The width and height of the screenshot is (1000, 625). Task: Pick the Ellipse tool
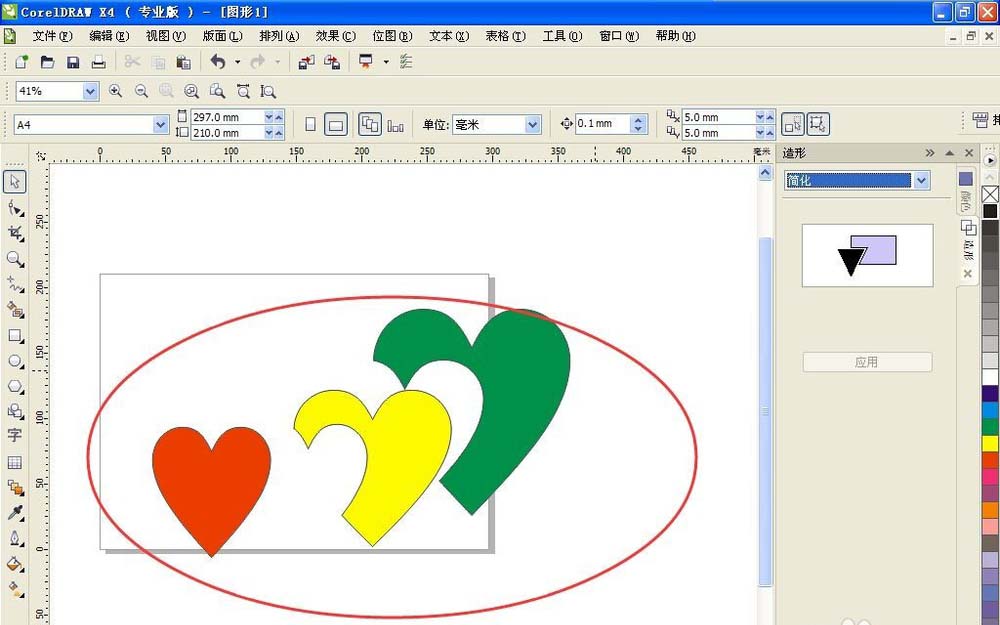pyautogui.click(x=15, y=361)
